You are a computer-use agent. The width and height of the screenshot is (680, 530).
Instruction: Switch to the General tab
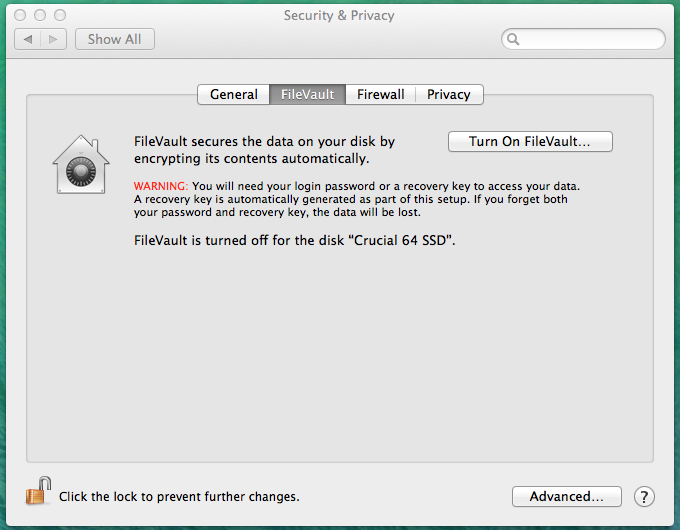coord(234,94)
